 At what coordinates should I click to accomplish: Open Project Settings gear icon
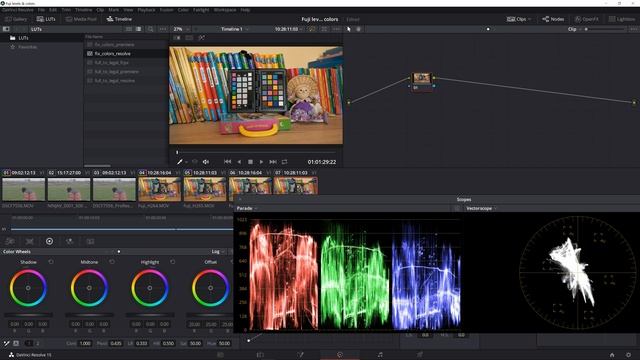click(x=628, y=355)
